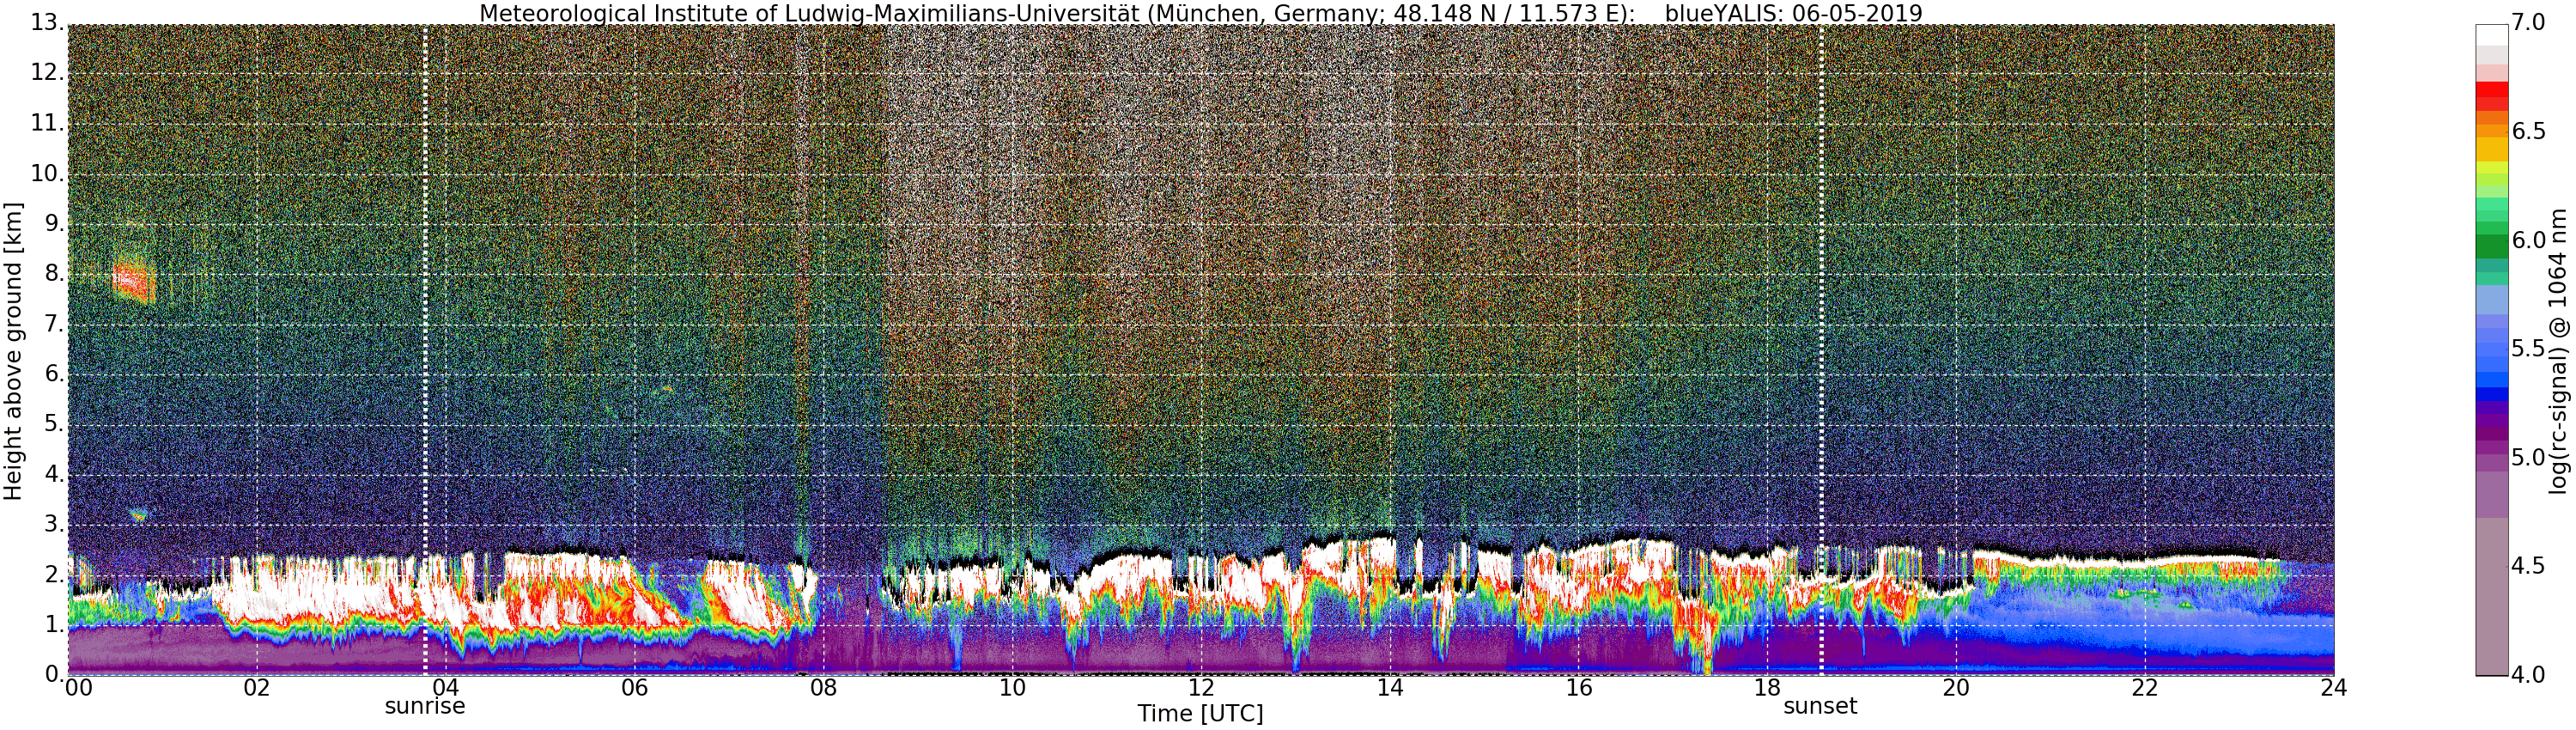Click the 'sunrise' label below the time axis

[x=425, y=706]
